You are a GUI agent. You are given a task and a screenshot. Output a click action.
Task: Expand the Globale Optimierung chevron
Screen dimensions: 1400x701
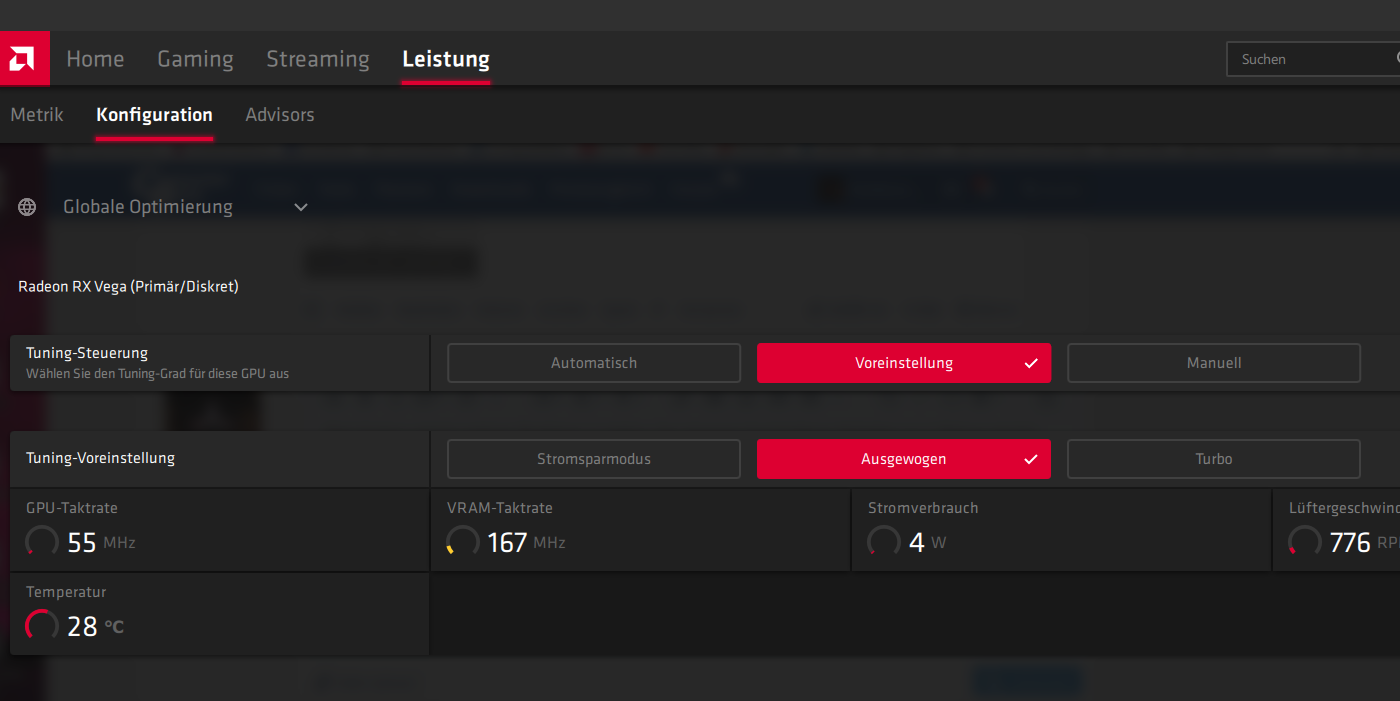pyautogui.click(x=301, y=207)
